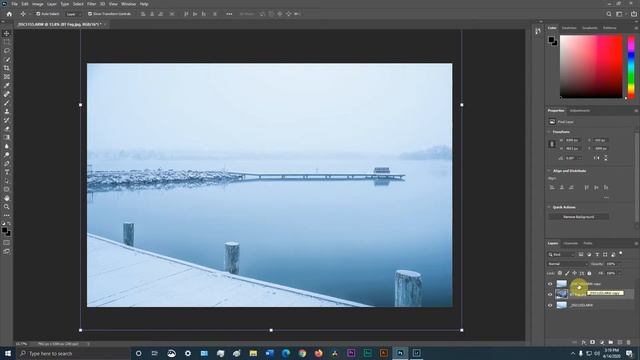This screenshot has height=360, width=640.
Task: Go to the Home screen icon
Action: coord(9,14)
